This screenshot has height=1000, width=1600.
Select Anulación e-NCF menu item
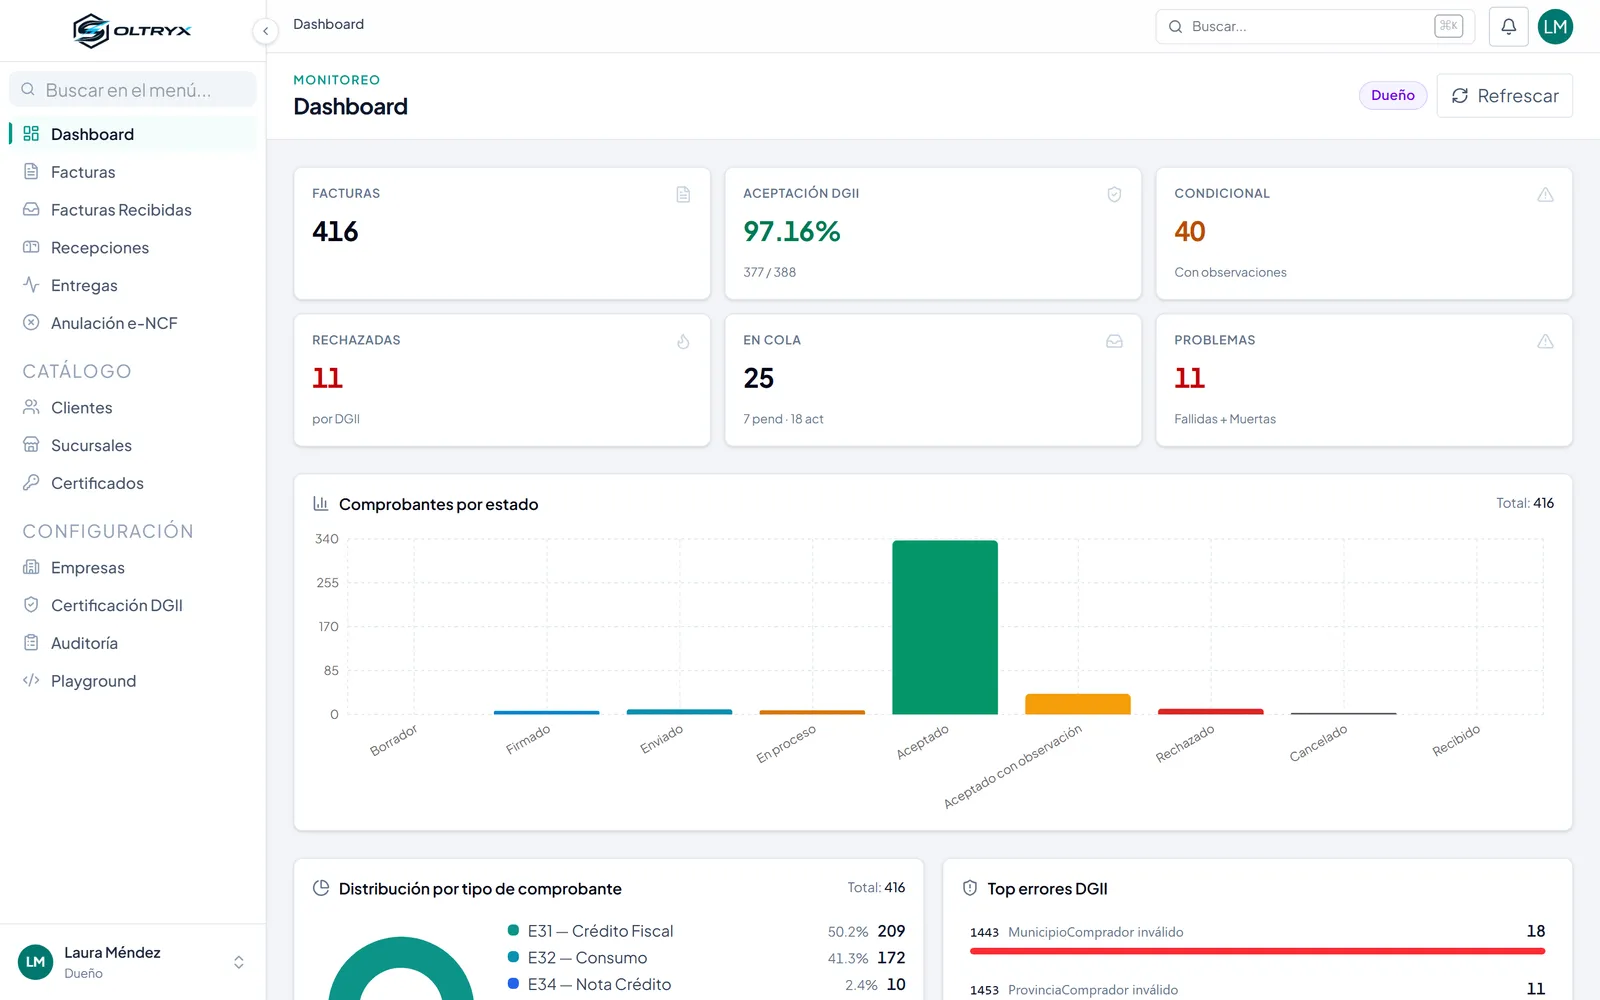(132, 323)
